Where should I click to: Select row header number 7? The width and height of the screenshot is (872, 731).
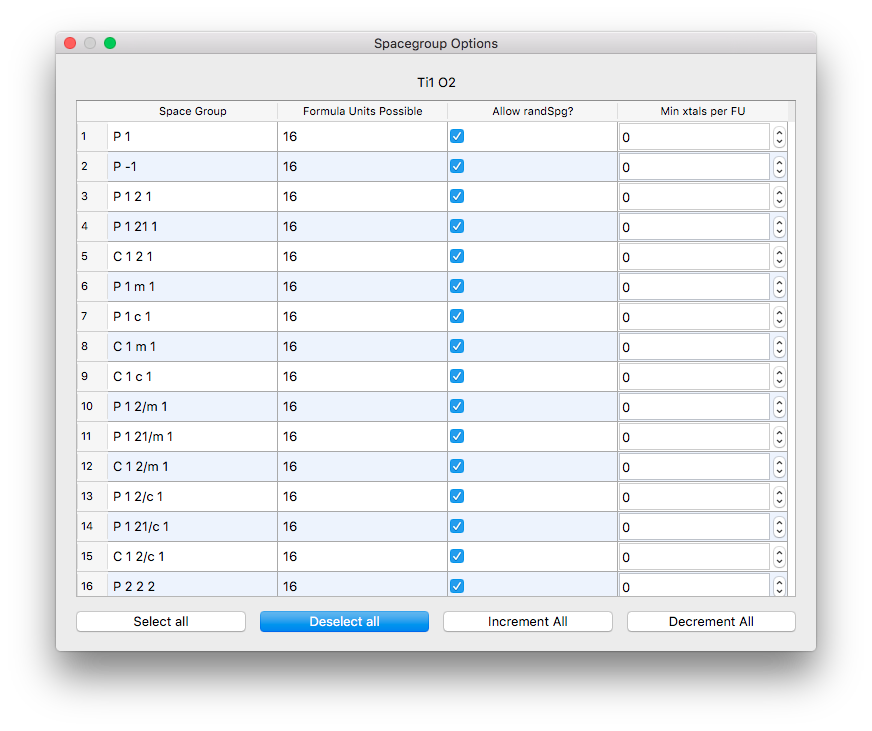[x=92, y=317]
